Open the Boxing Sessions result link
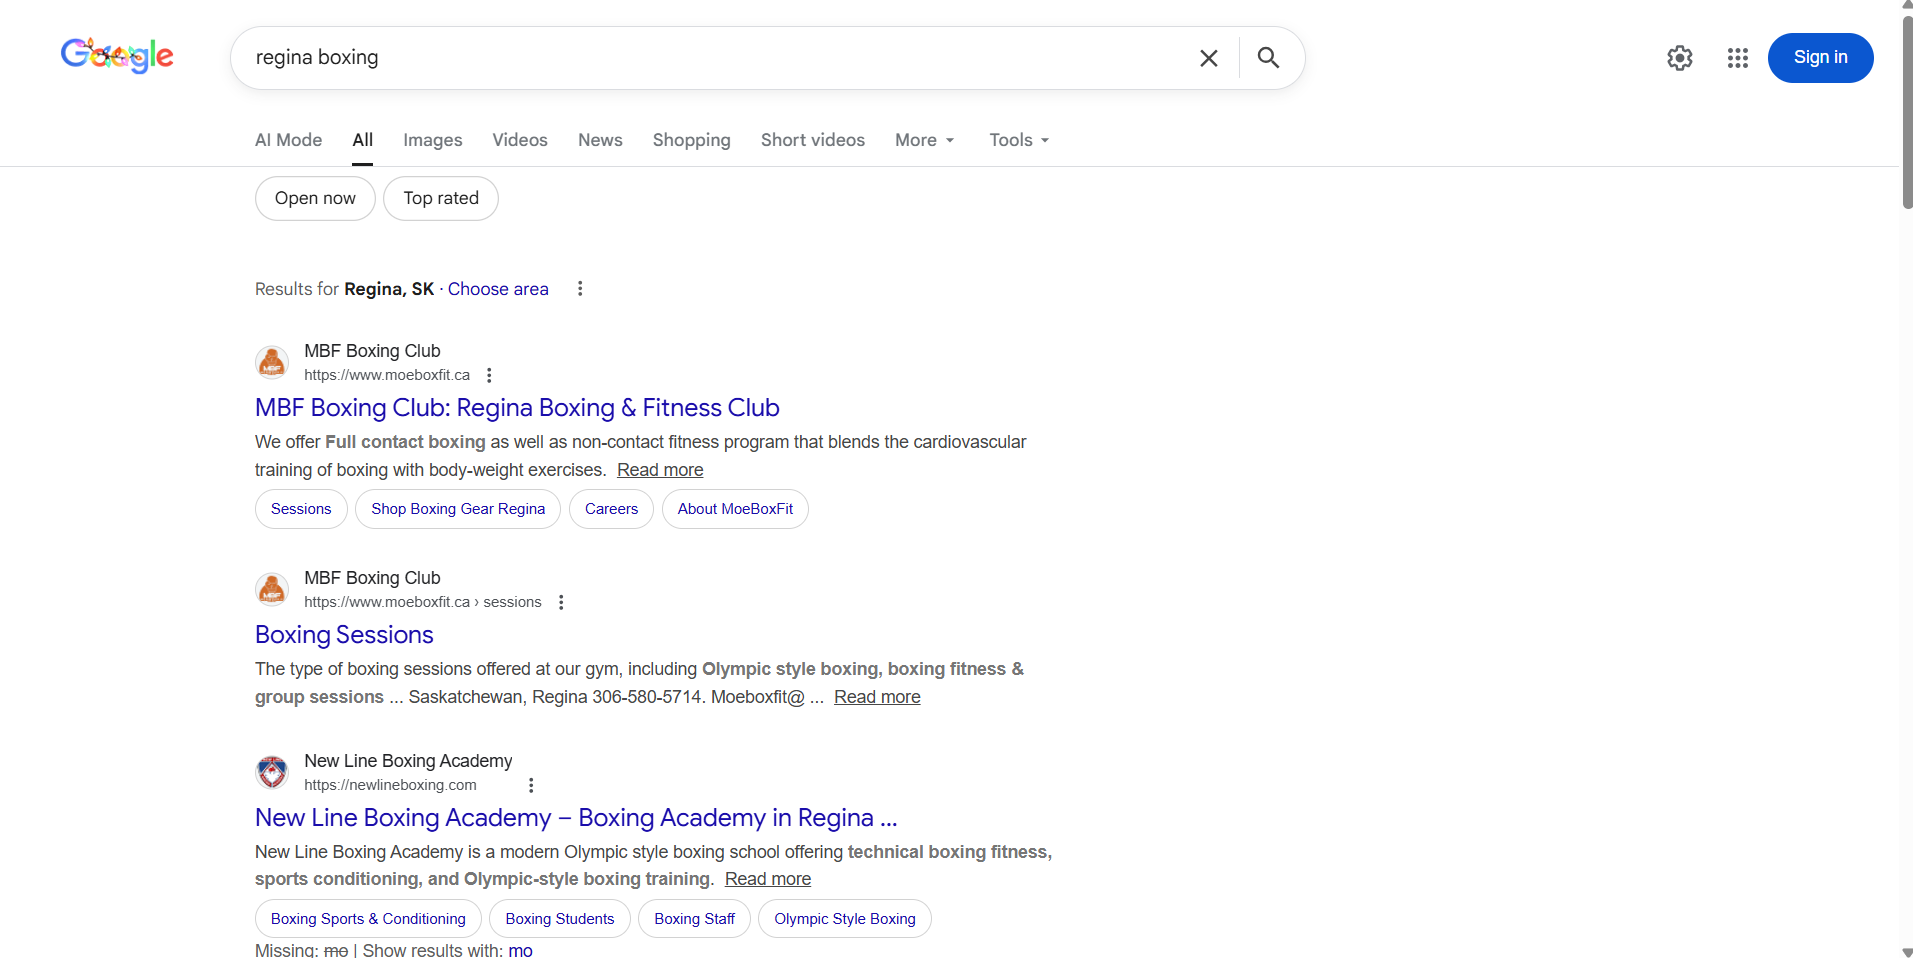1913x958 pixels. tap(344, 635)
